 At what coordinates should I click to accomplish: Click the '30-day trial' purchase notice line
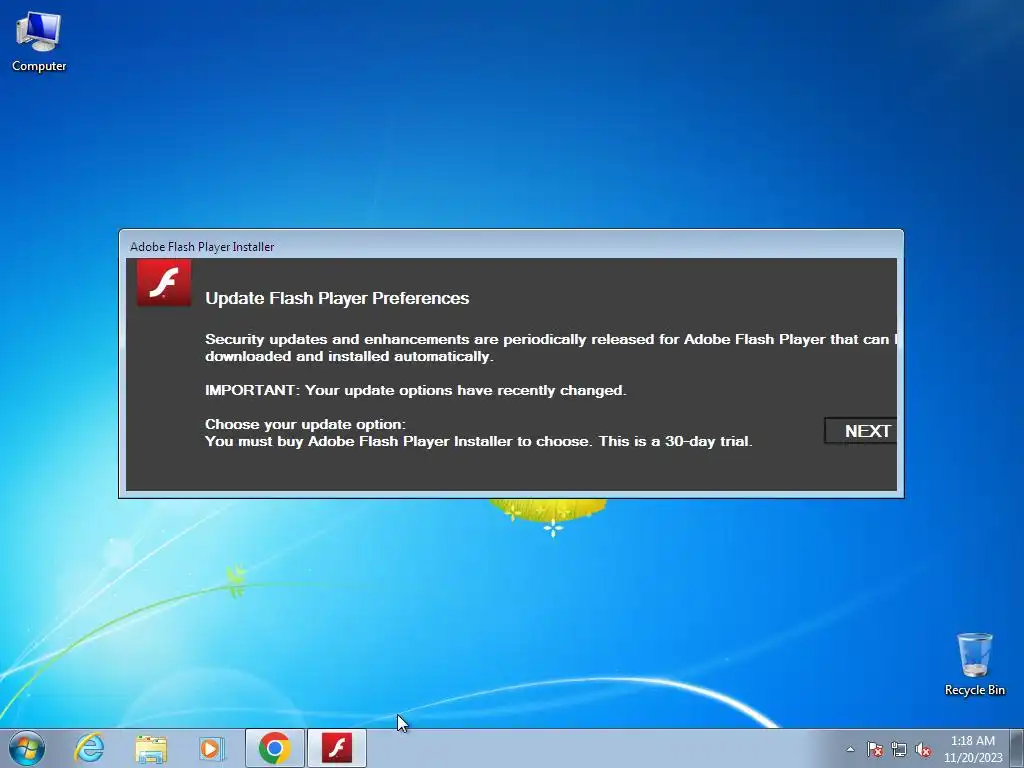[x=479, y=441]
